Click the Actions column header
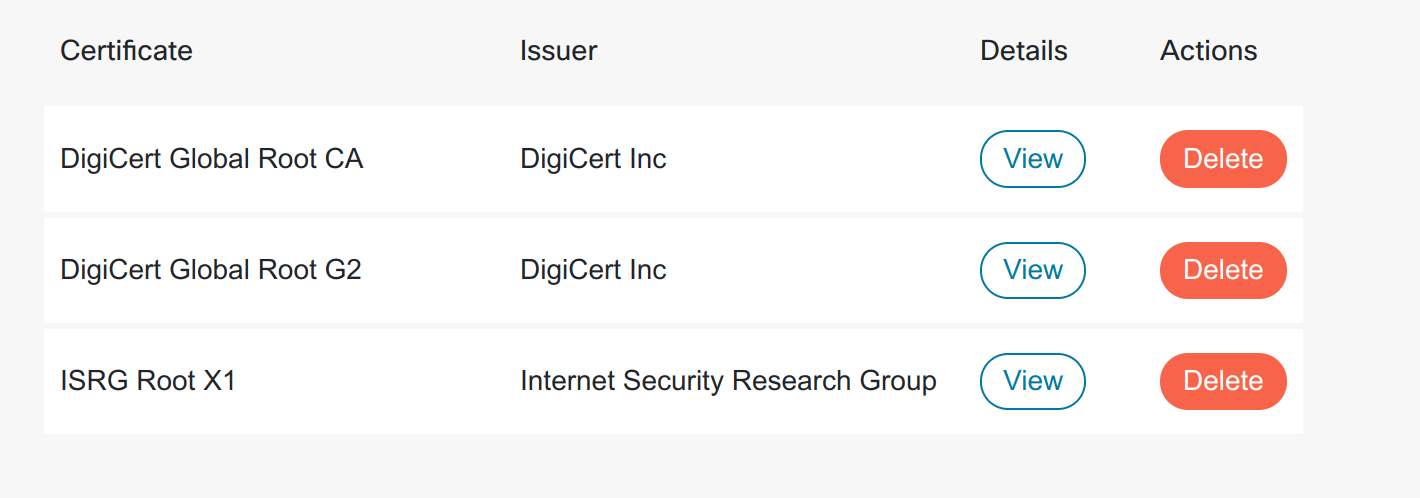This screenshot has width=1420, height=498. [x=1208, y=51]
